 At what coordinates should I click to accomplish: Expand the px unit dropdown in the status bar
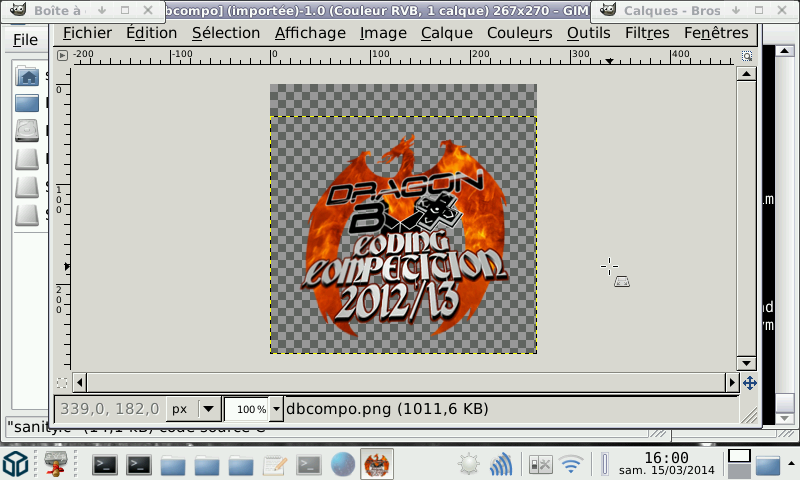208,409
